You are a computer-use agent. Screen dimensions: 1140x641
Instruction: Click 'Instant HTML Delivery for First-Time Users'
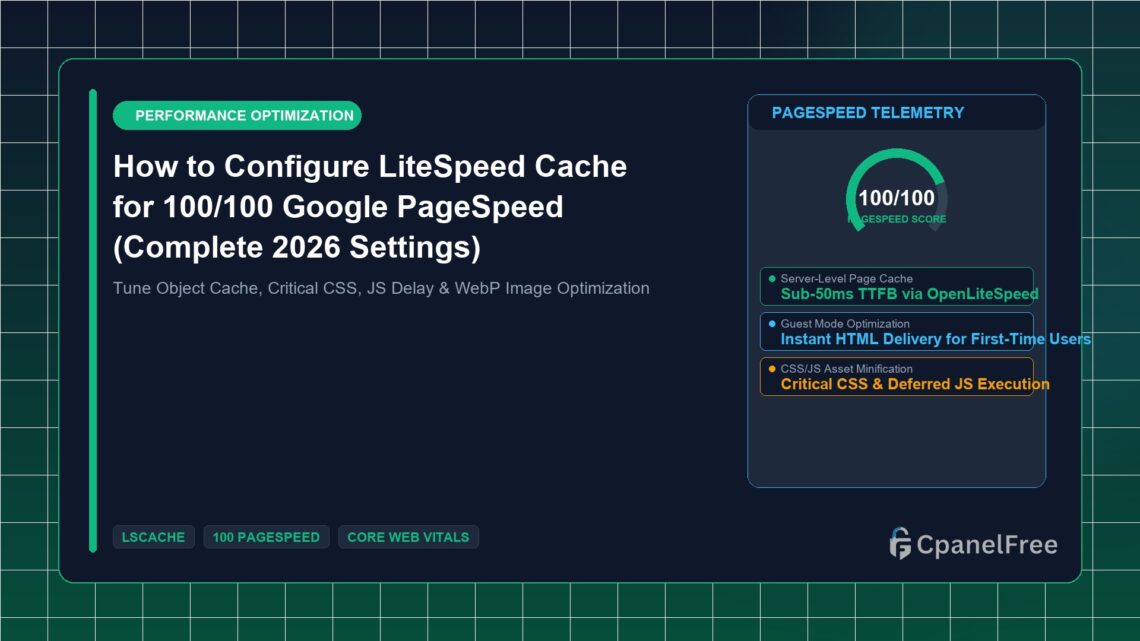(936, 339)
